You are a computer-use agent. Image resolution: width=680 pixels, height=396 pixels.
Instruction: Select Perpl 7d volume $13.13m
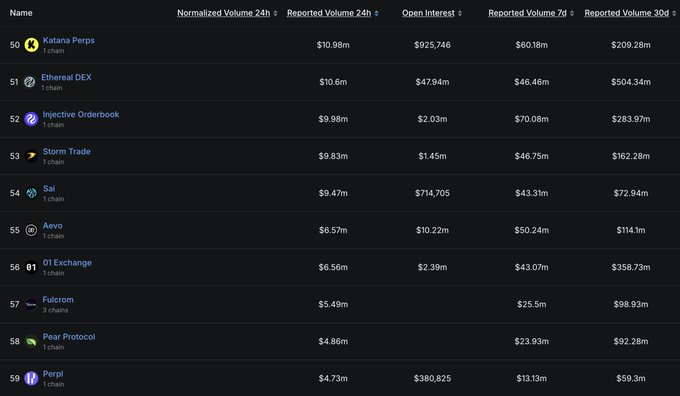coord(532,379)
